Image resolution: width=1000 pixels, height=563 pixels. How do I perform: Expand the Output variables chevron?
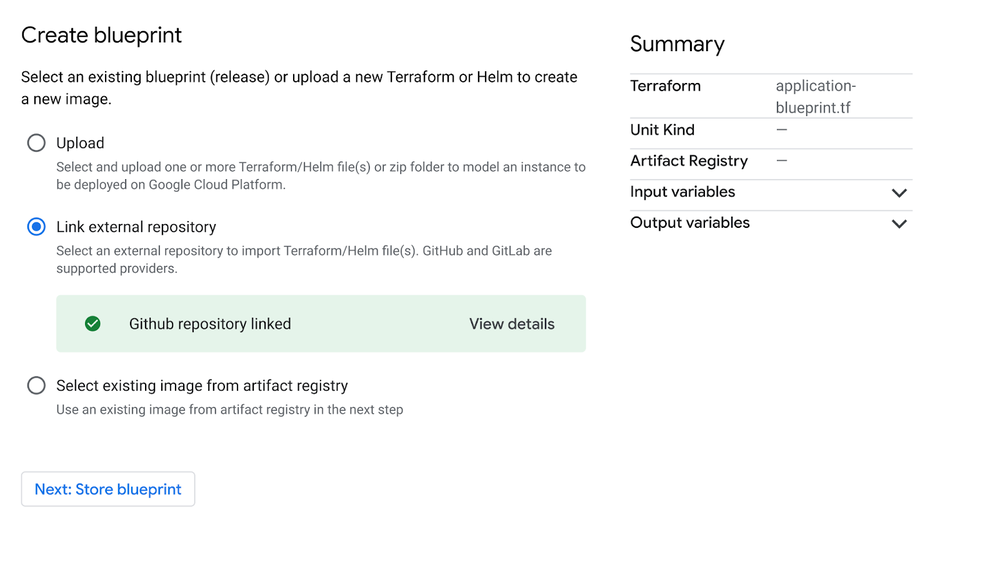point(899,224)
